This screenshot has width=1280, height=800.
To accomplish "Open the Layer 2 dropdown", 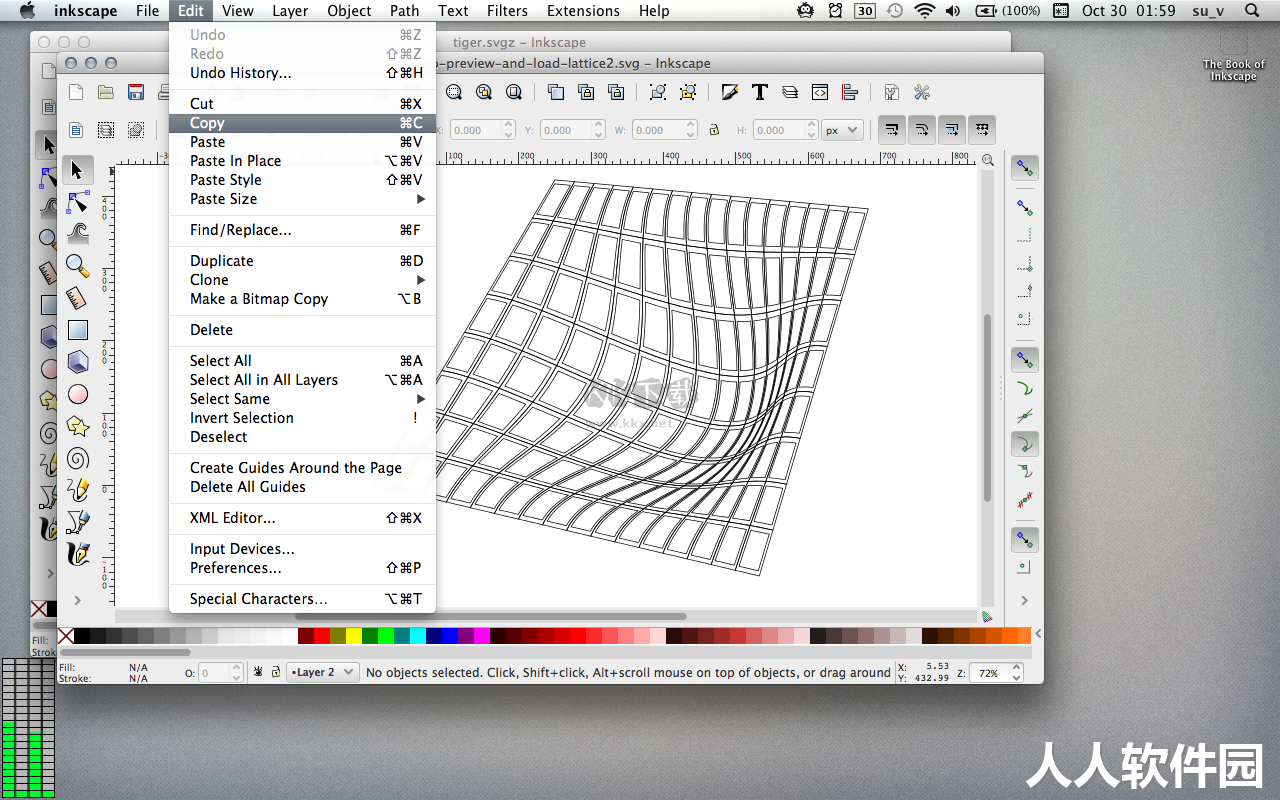I will tap(322, 673).
